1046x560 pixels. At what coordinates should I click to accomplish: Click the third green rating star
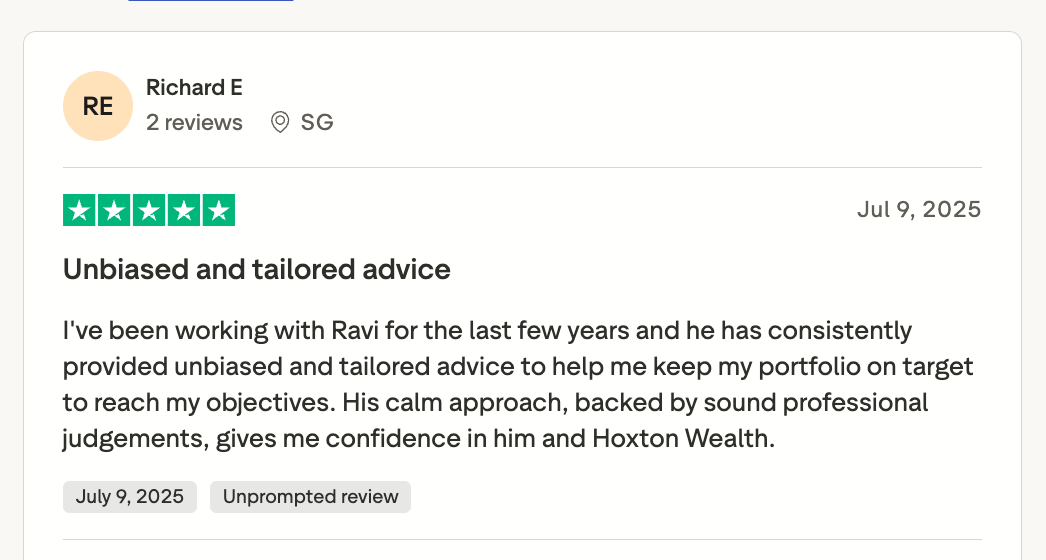pyautogui.click(x=149, y=210)
